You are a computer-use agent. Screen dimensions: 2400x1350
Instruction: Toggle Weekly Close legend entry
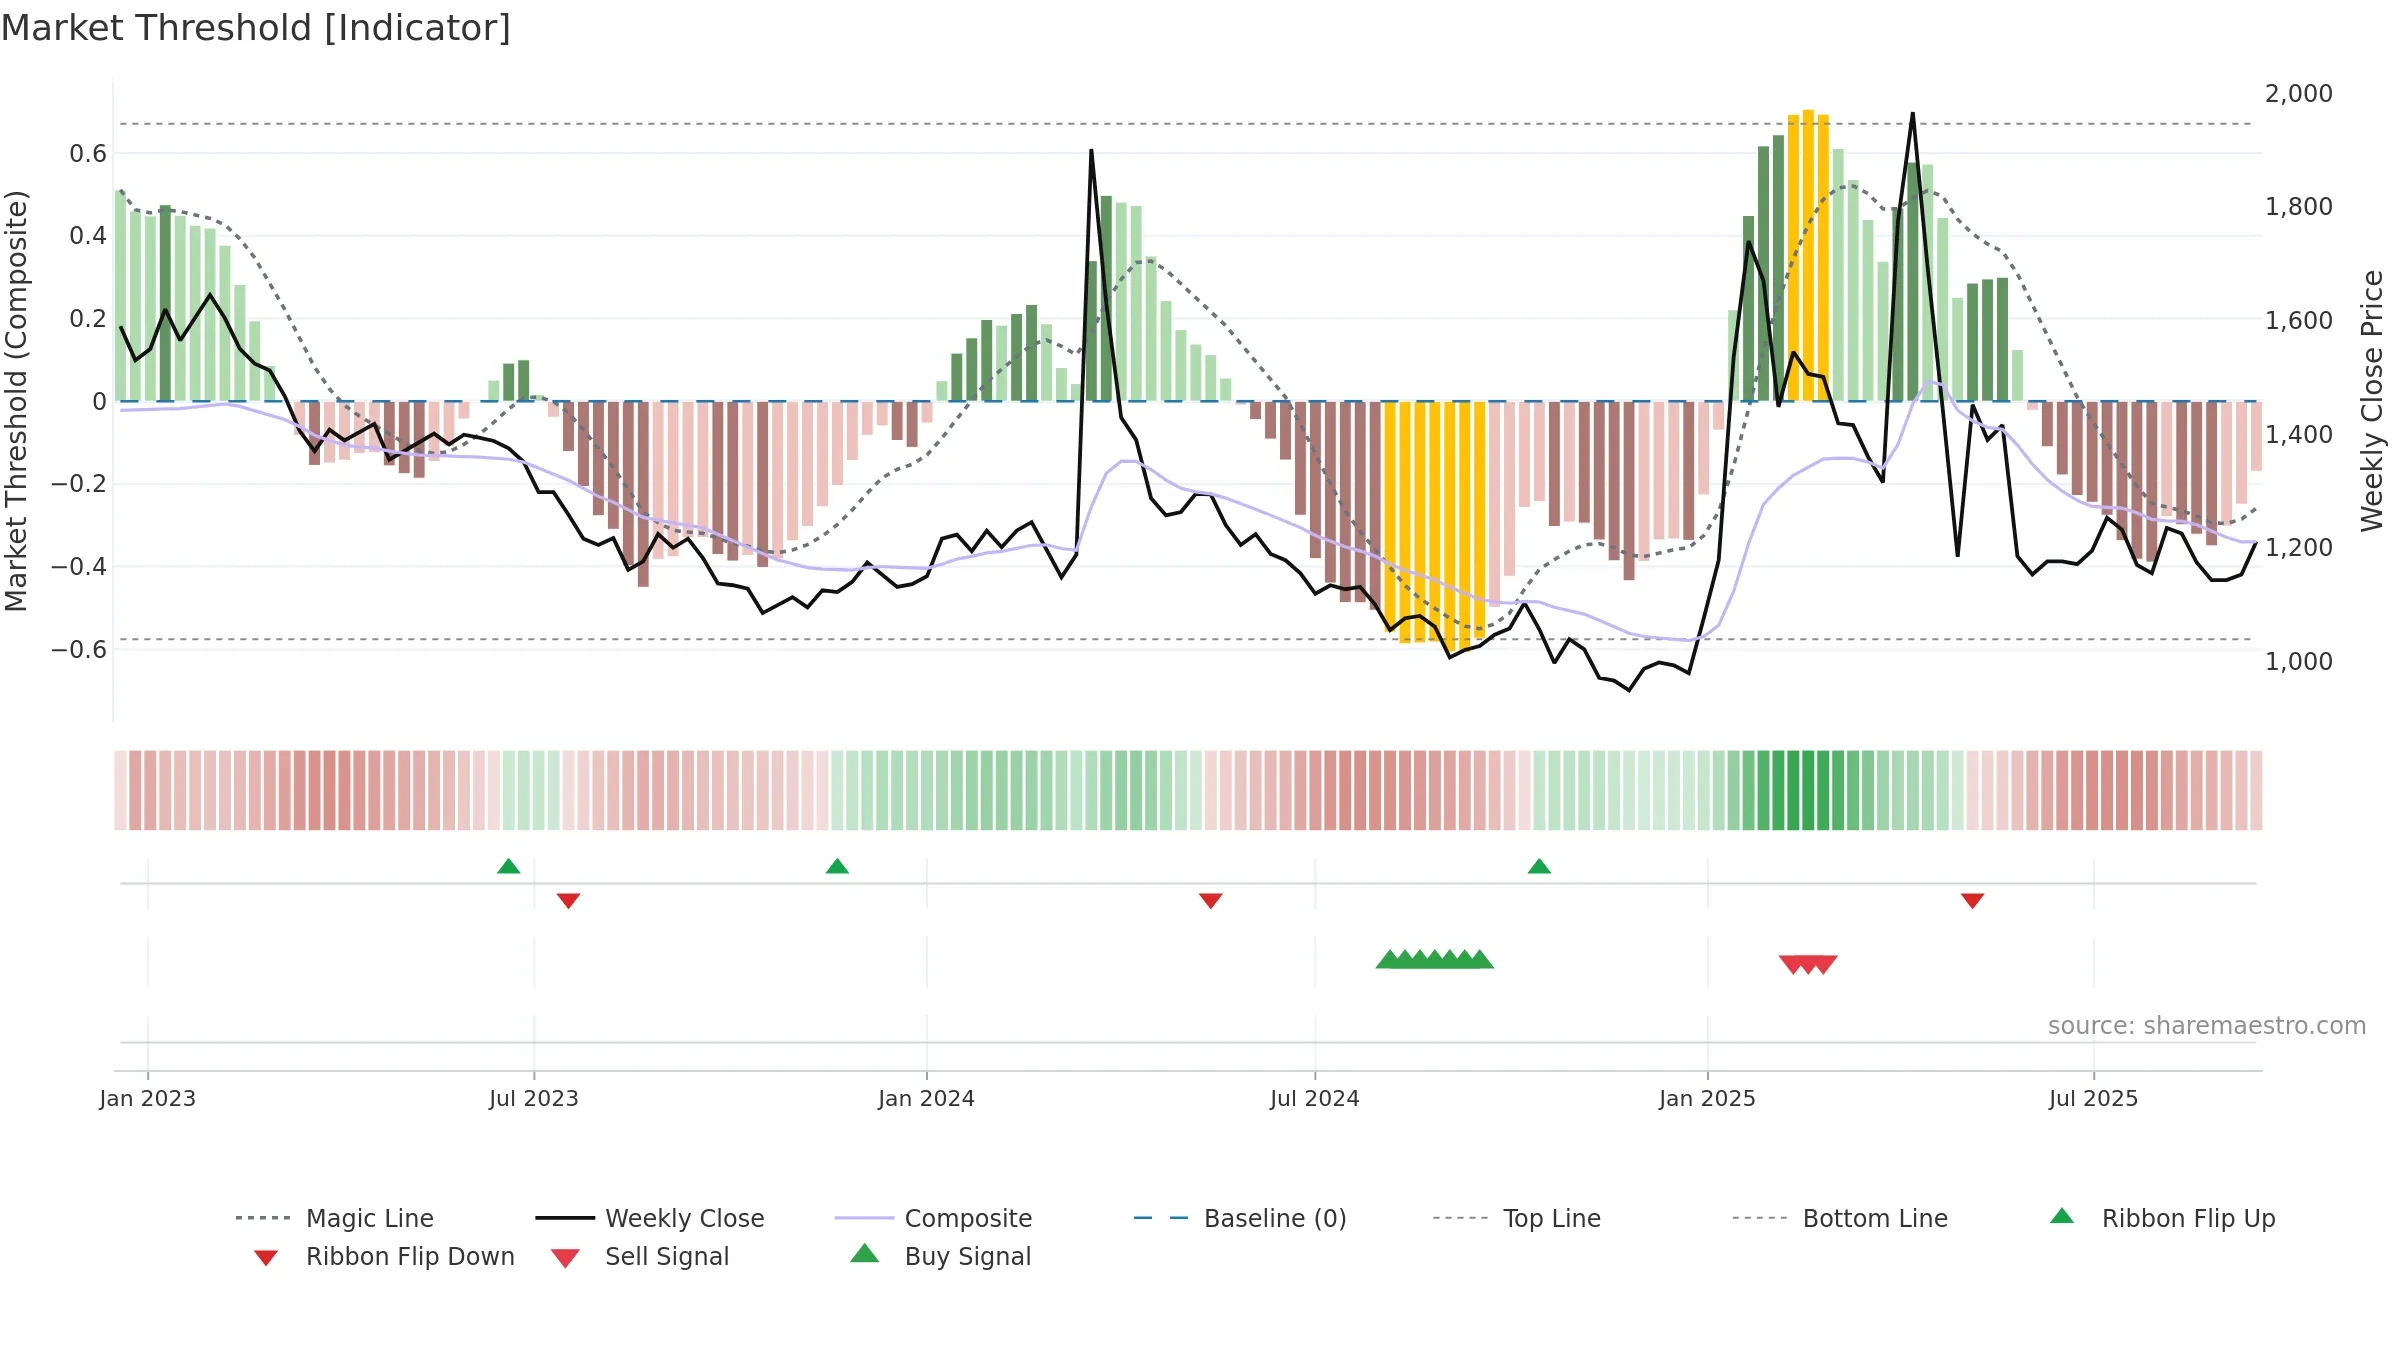pos(650,1218)
